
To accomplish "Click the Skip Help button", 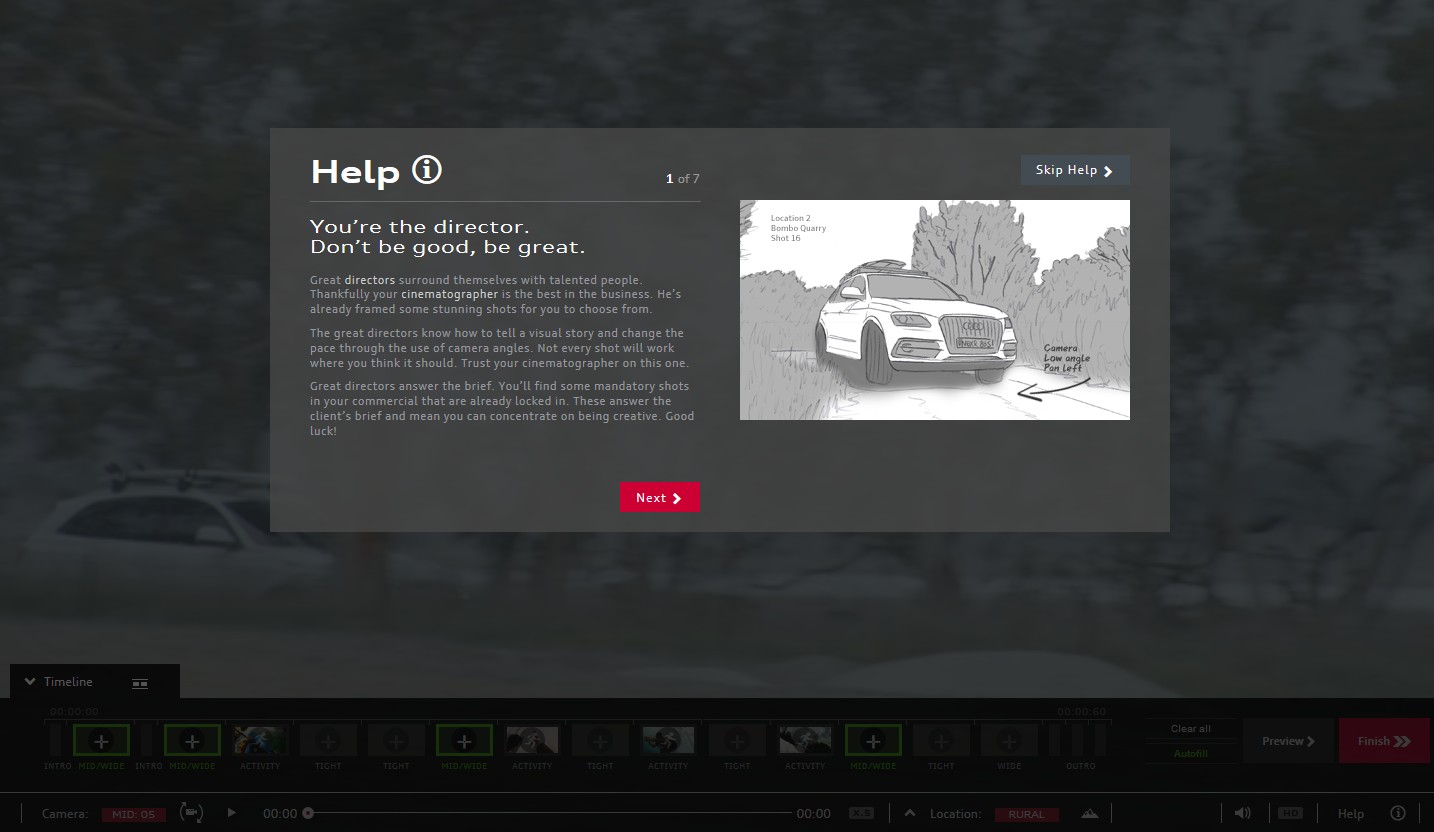I will [1074, 170].
